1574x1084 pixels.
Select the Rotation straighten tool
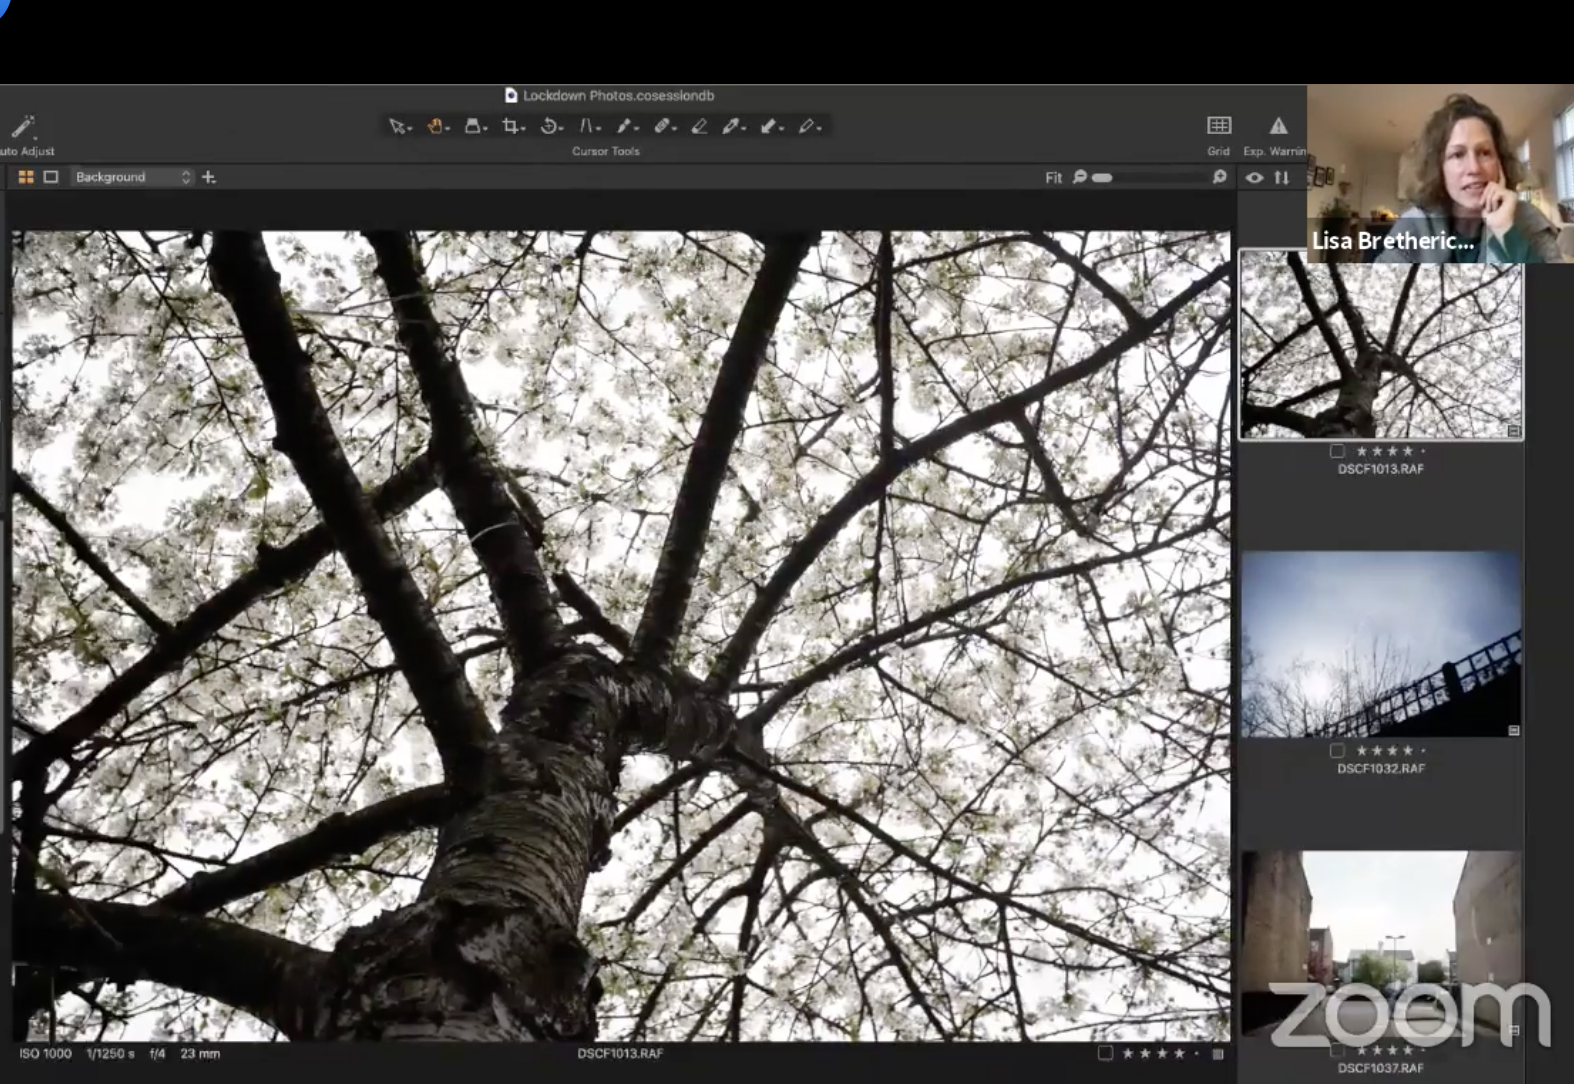549,126
